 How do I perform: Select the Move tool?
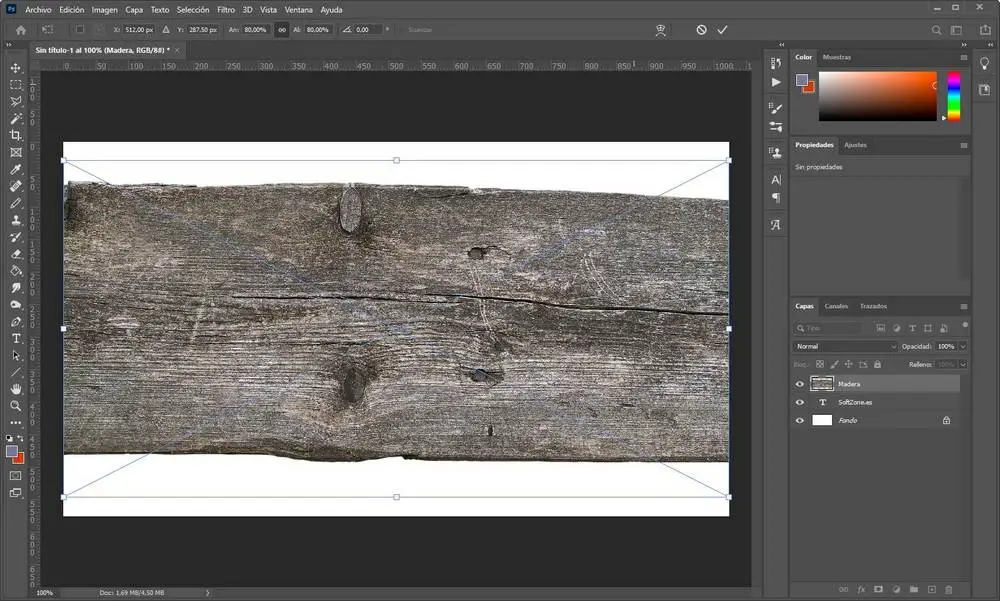tap(16, 68)
